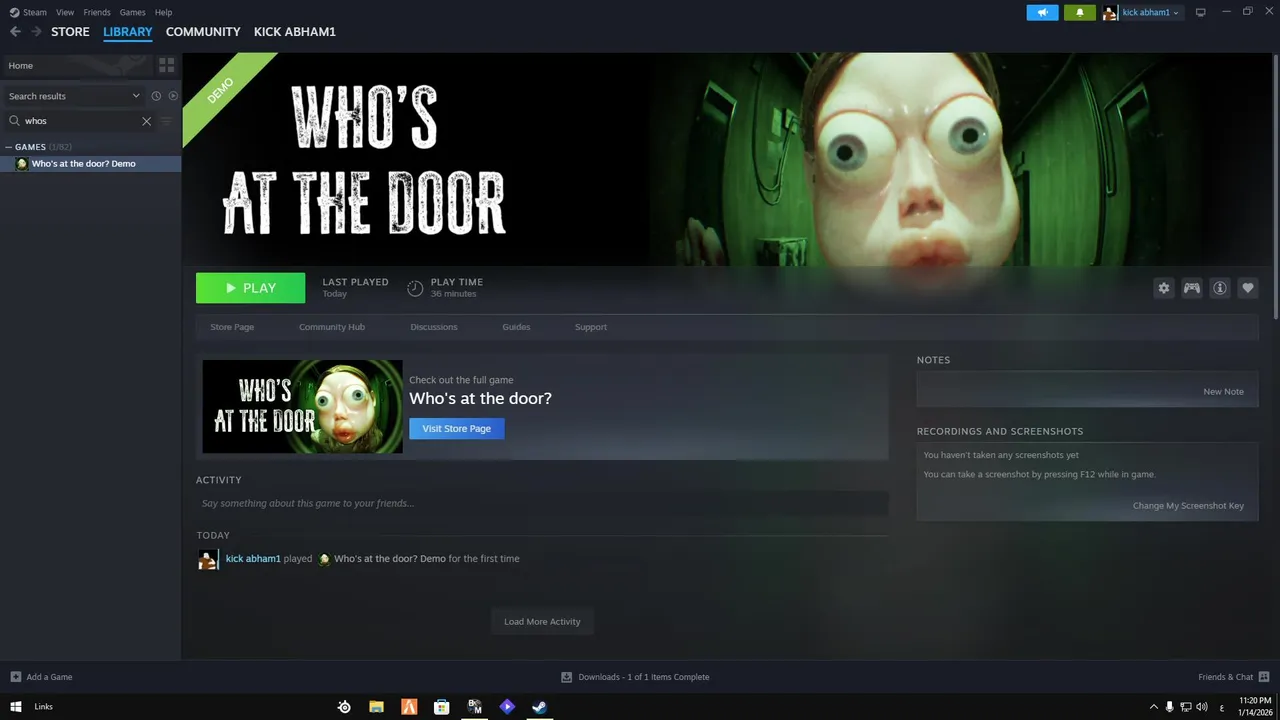Open the Games menu
Viewport: 1280px width, 720px height.
(132, 12)
